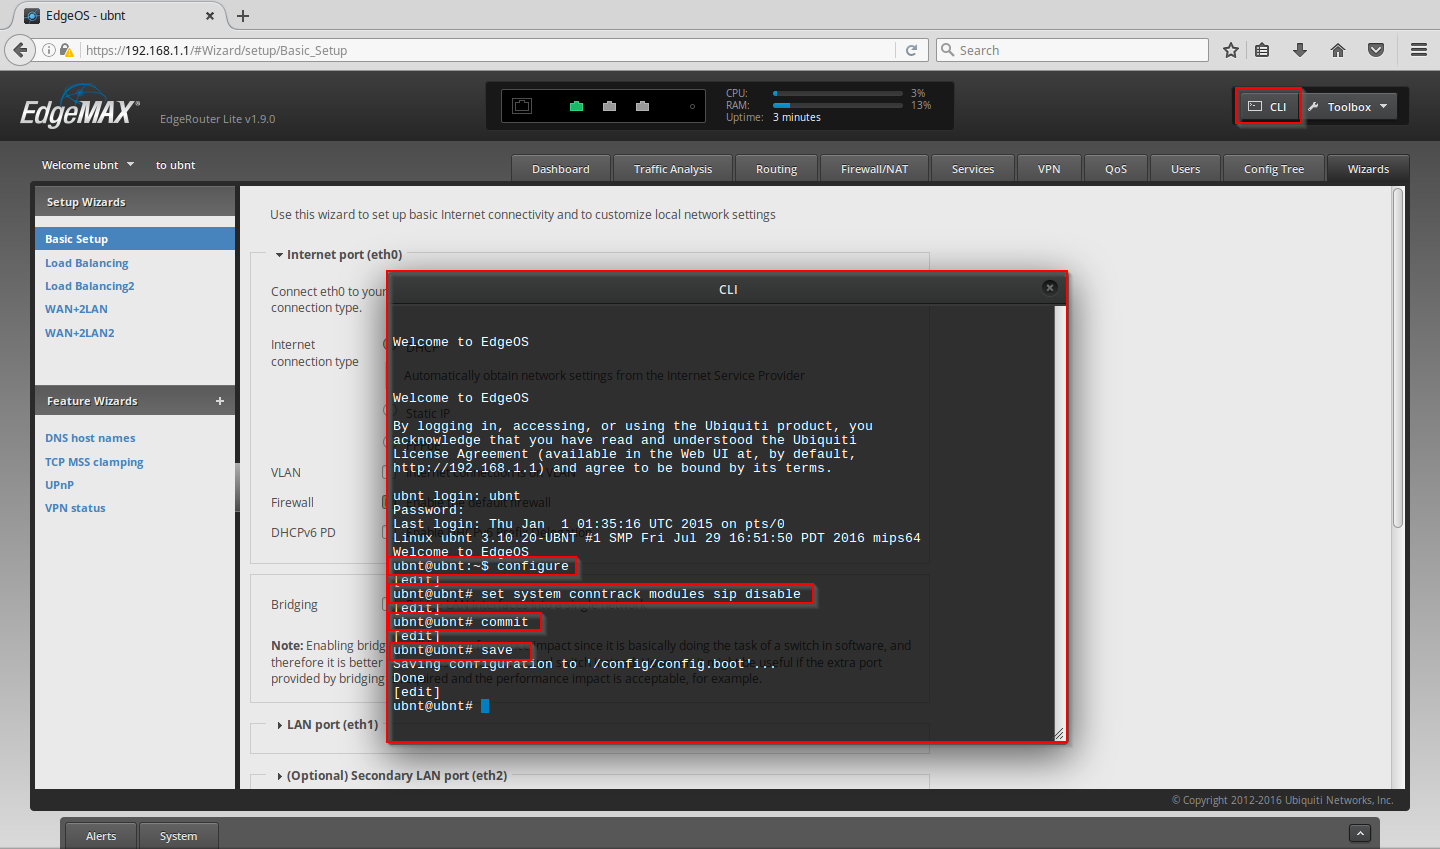Screen dimensions: 1440x849
Task: Open the Firefox hamburger menu
Action: [1418, 50]
